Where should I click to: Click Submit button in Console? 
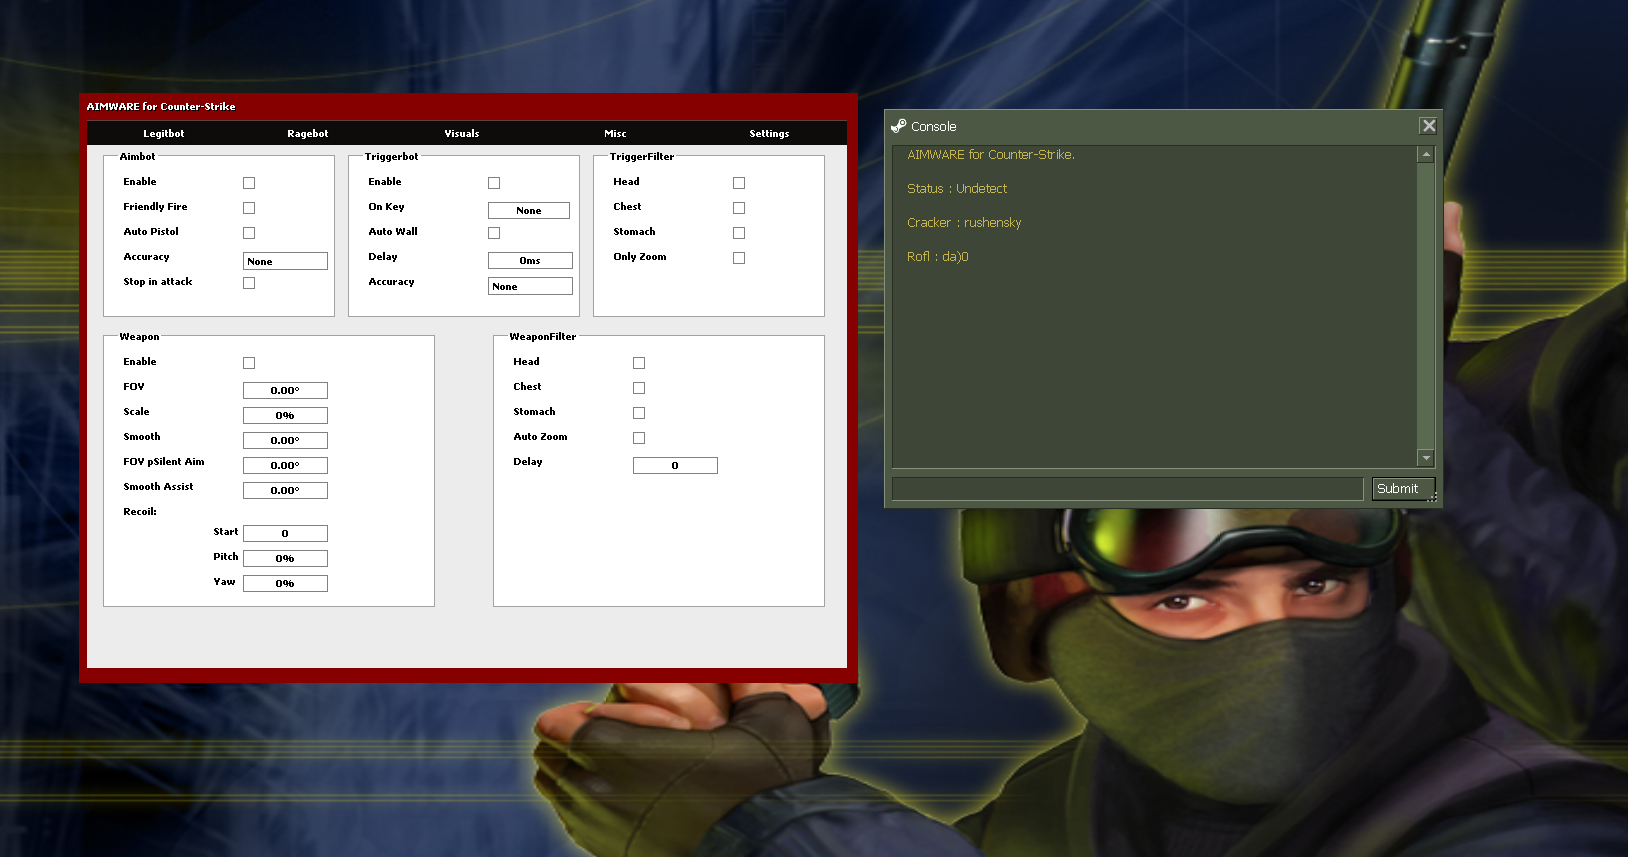(x=1403, y=489)
